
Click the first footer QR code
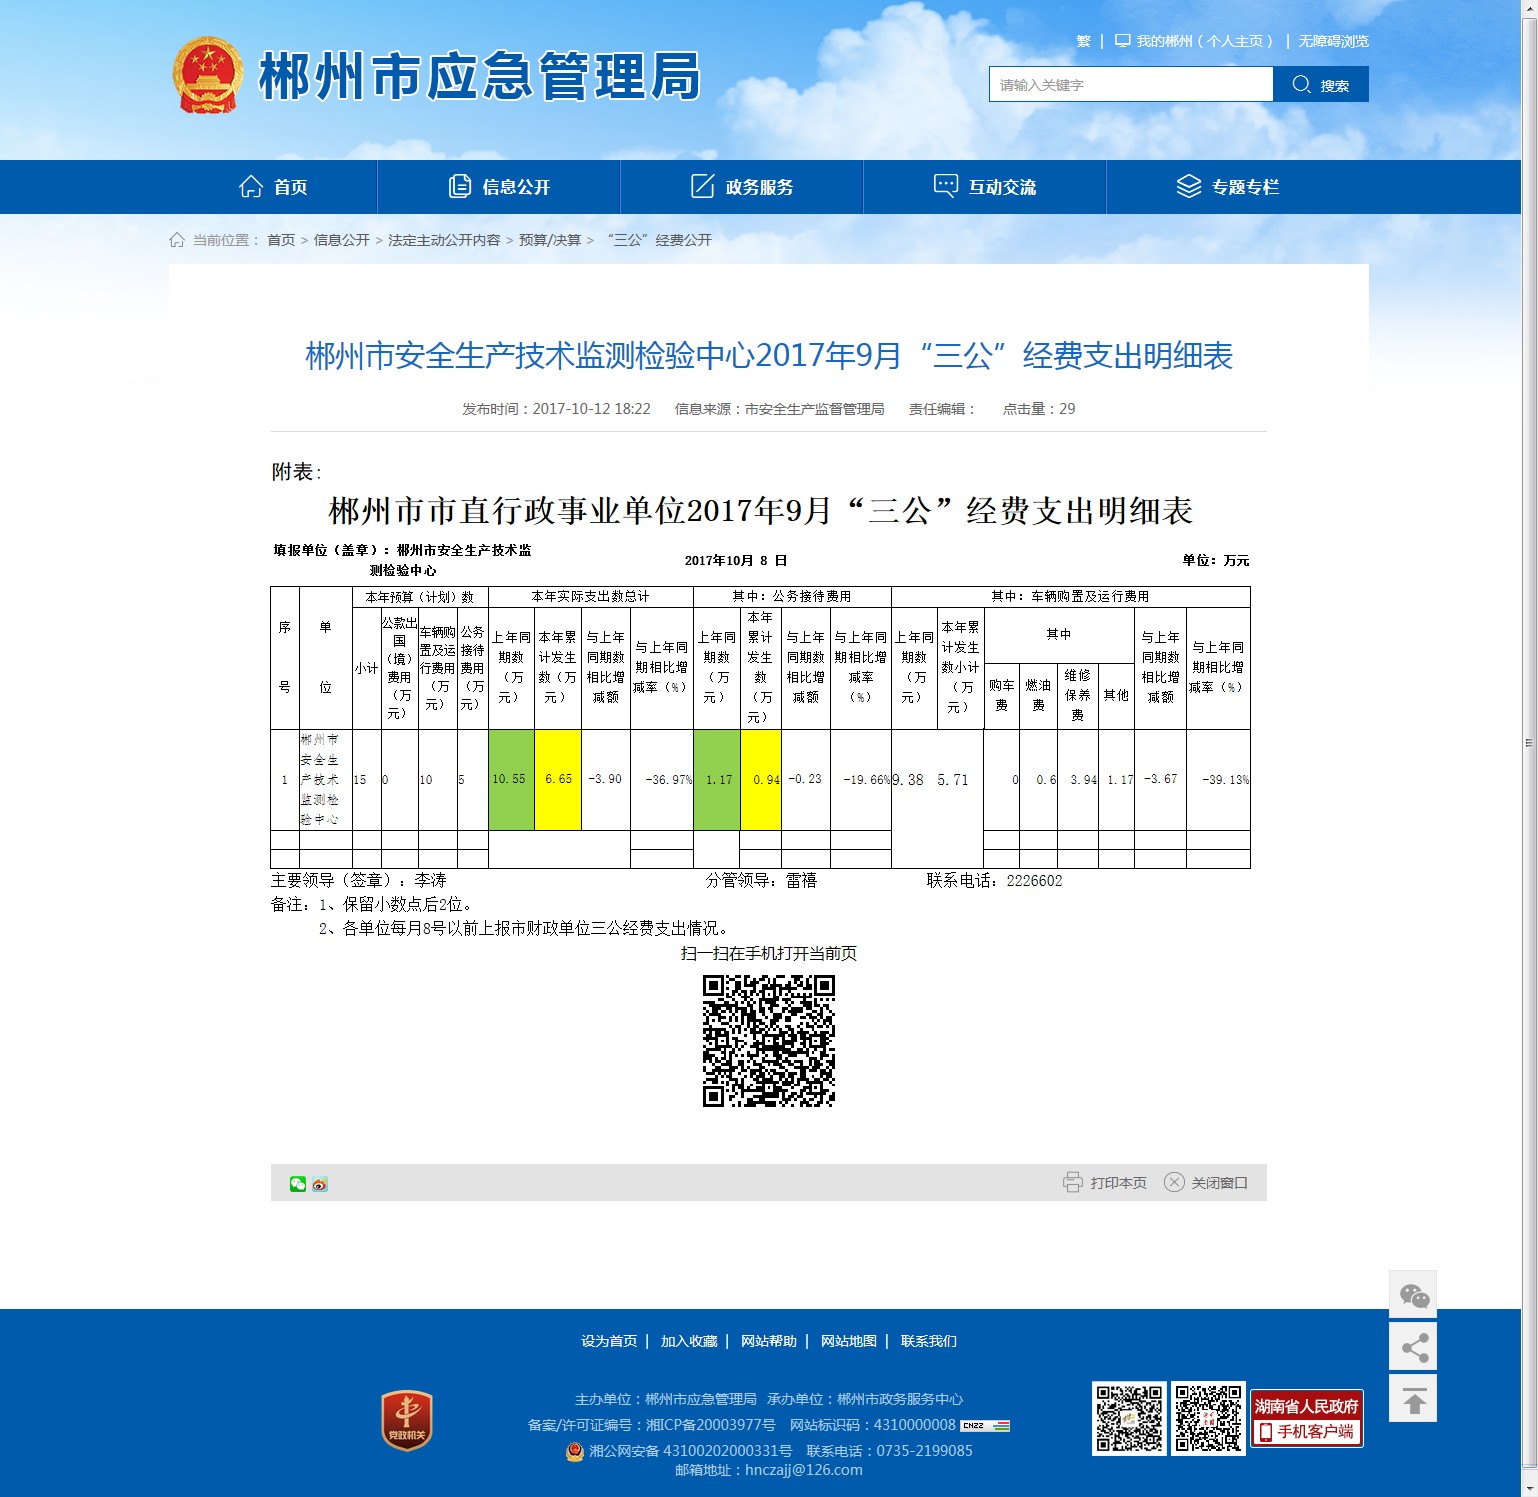tap(1129, 1418)
